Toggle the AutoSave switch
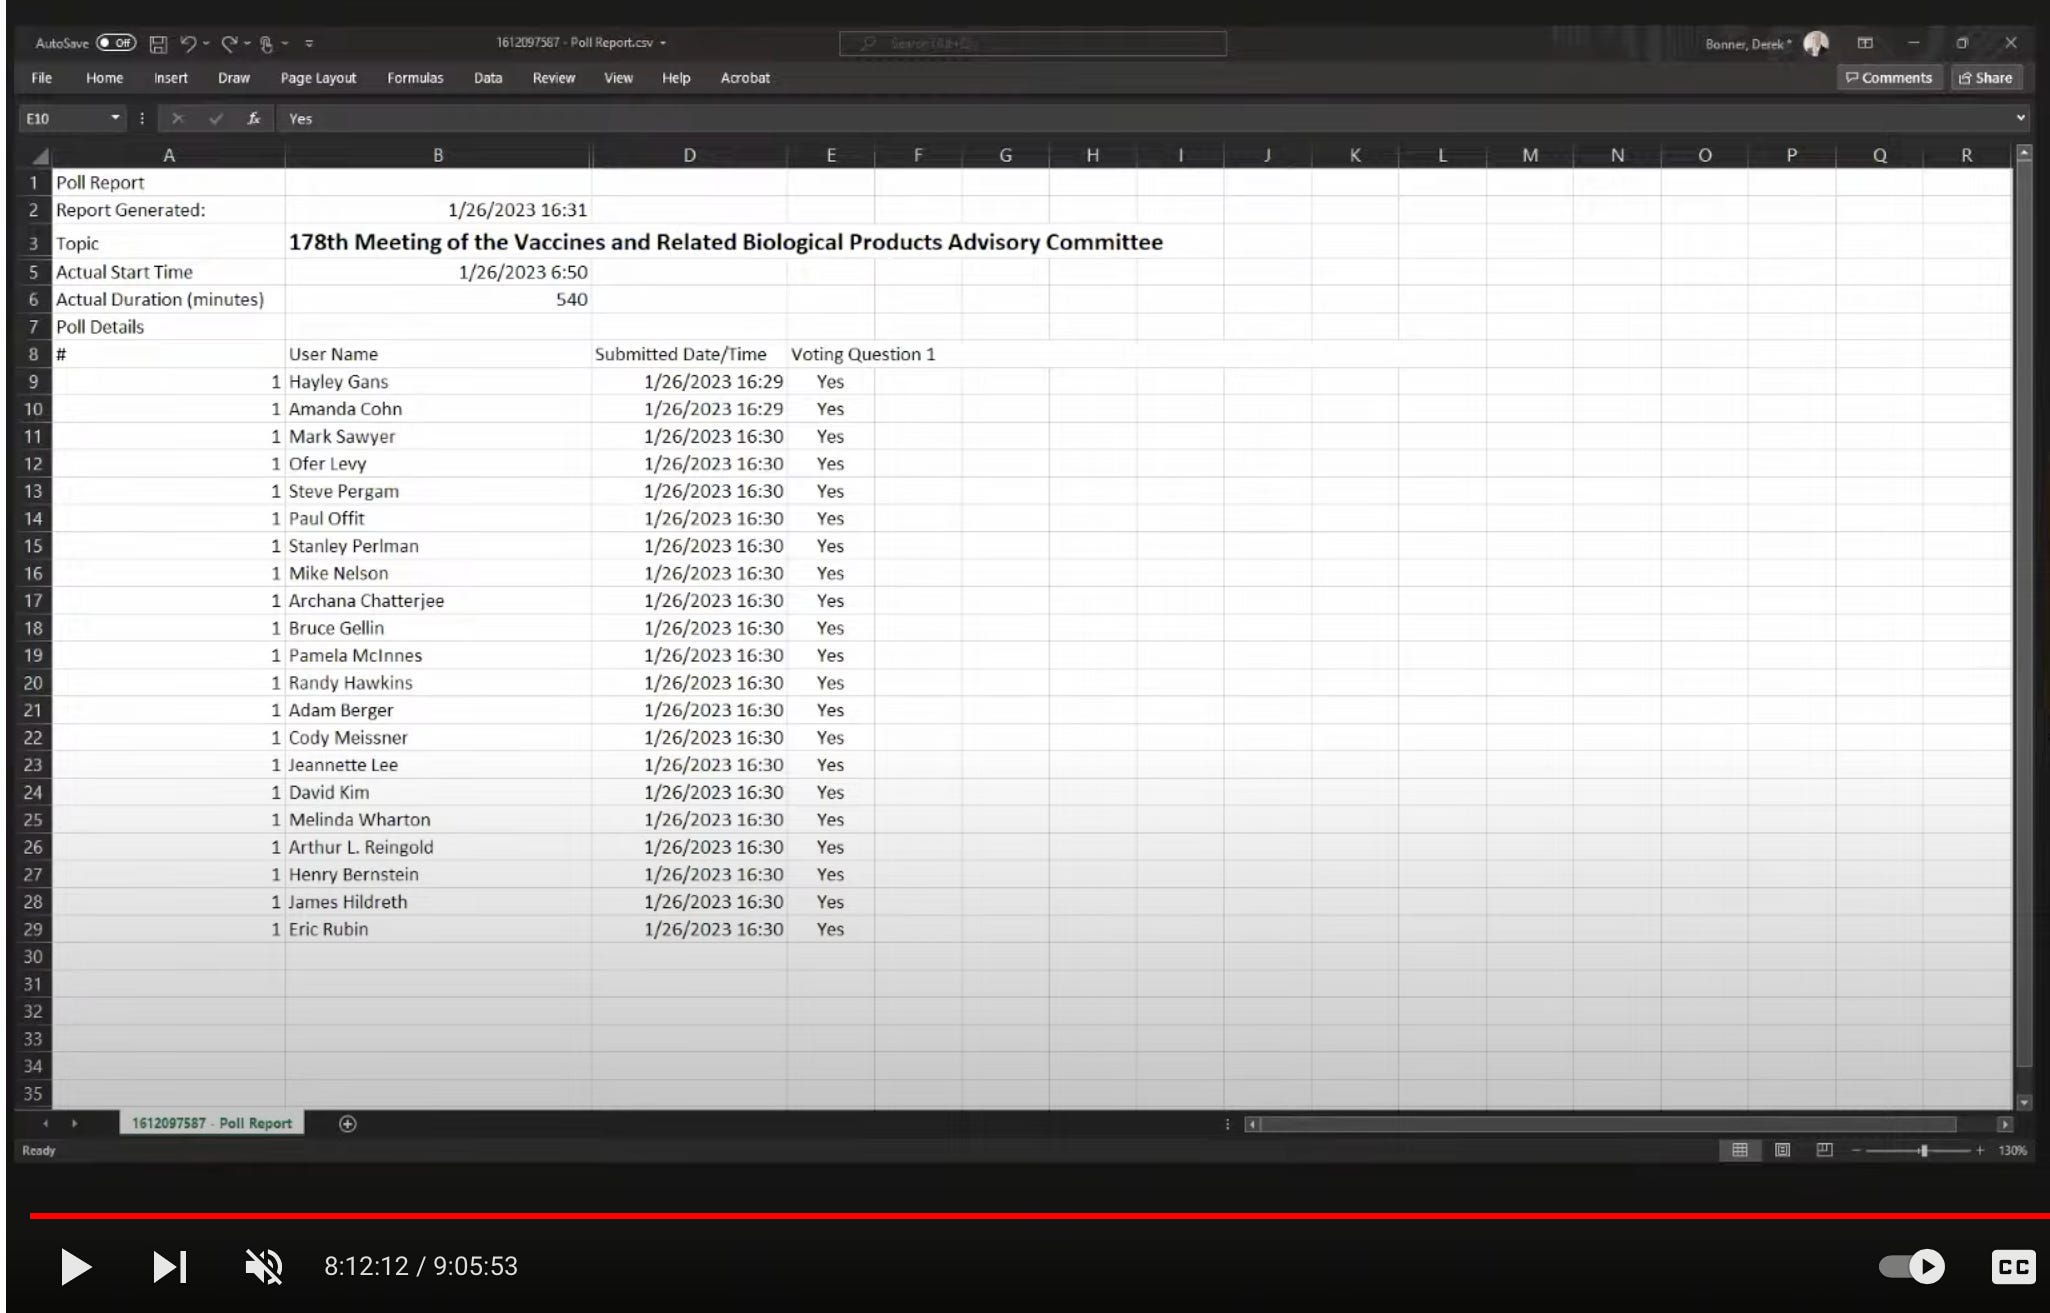Image resolution: width=2050 pixels, height=1313 pixels. pyautogui.click(x=116, y=43)
